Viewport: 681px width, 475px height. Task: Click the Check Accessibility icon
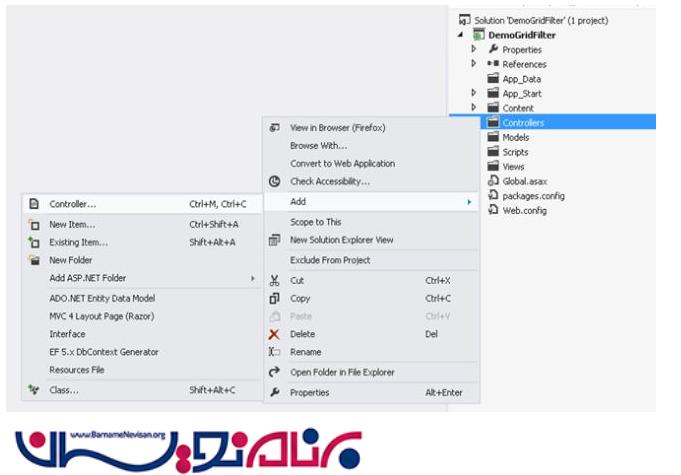click(274, 181)
